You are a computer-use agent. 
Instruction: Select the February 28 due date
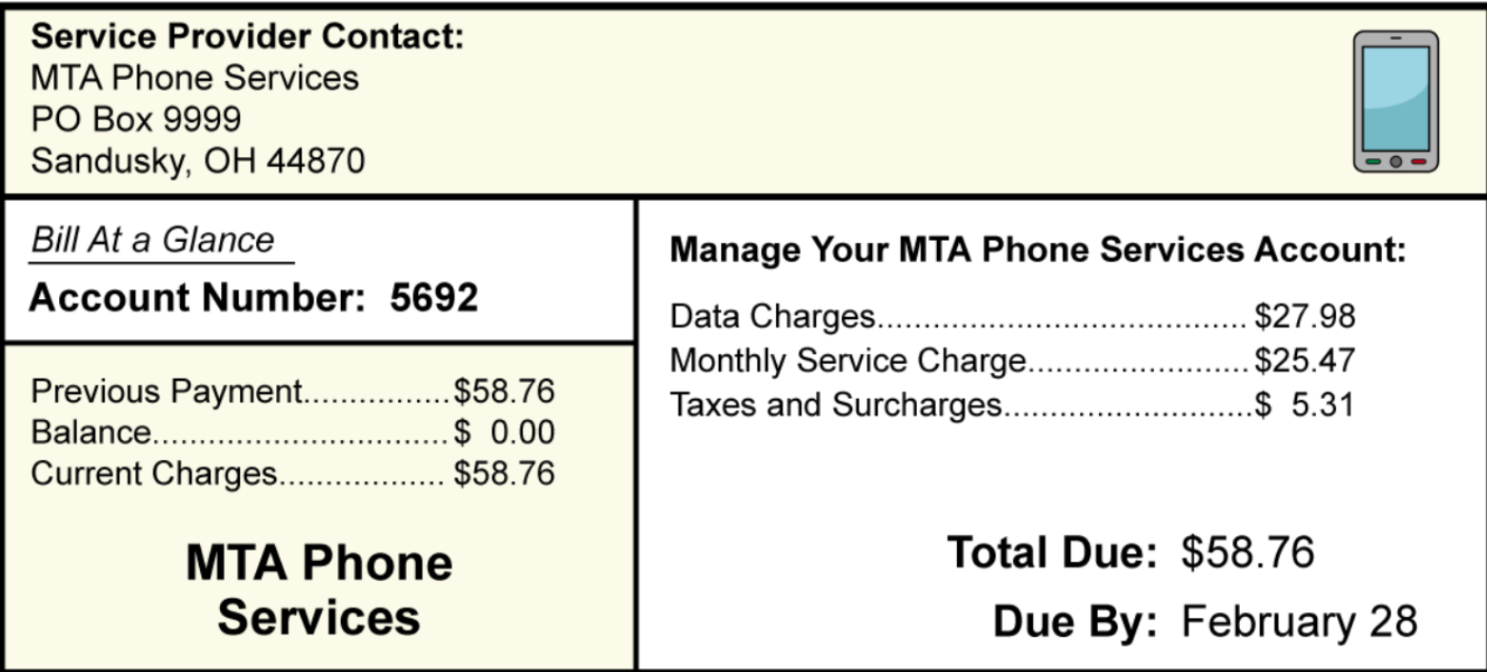point(1299,621)
